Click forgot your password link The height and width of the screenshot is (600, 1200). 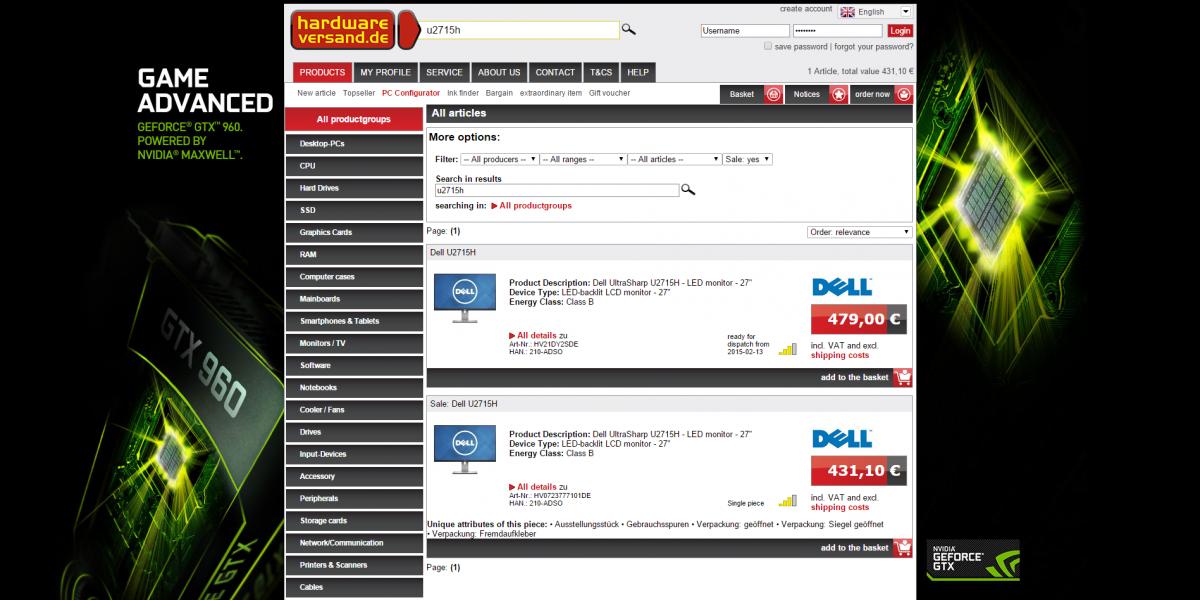point(873,46)
